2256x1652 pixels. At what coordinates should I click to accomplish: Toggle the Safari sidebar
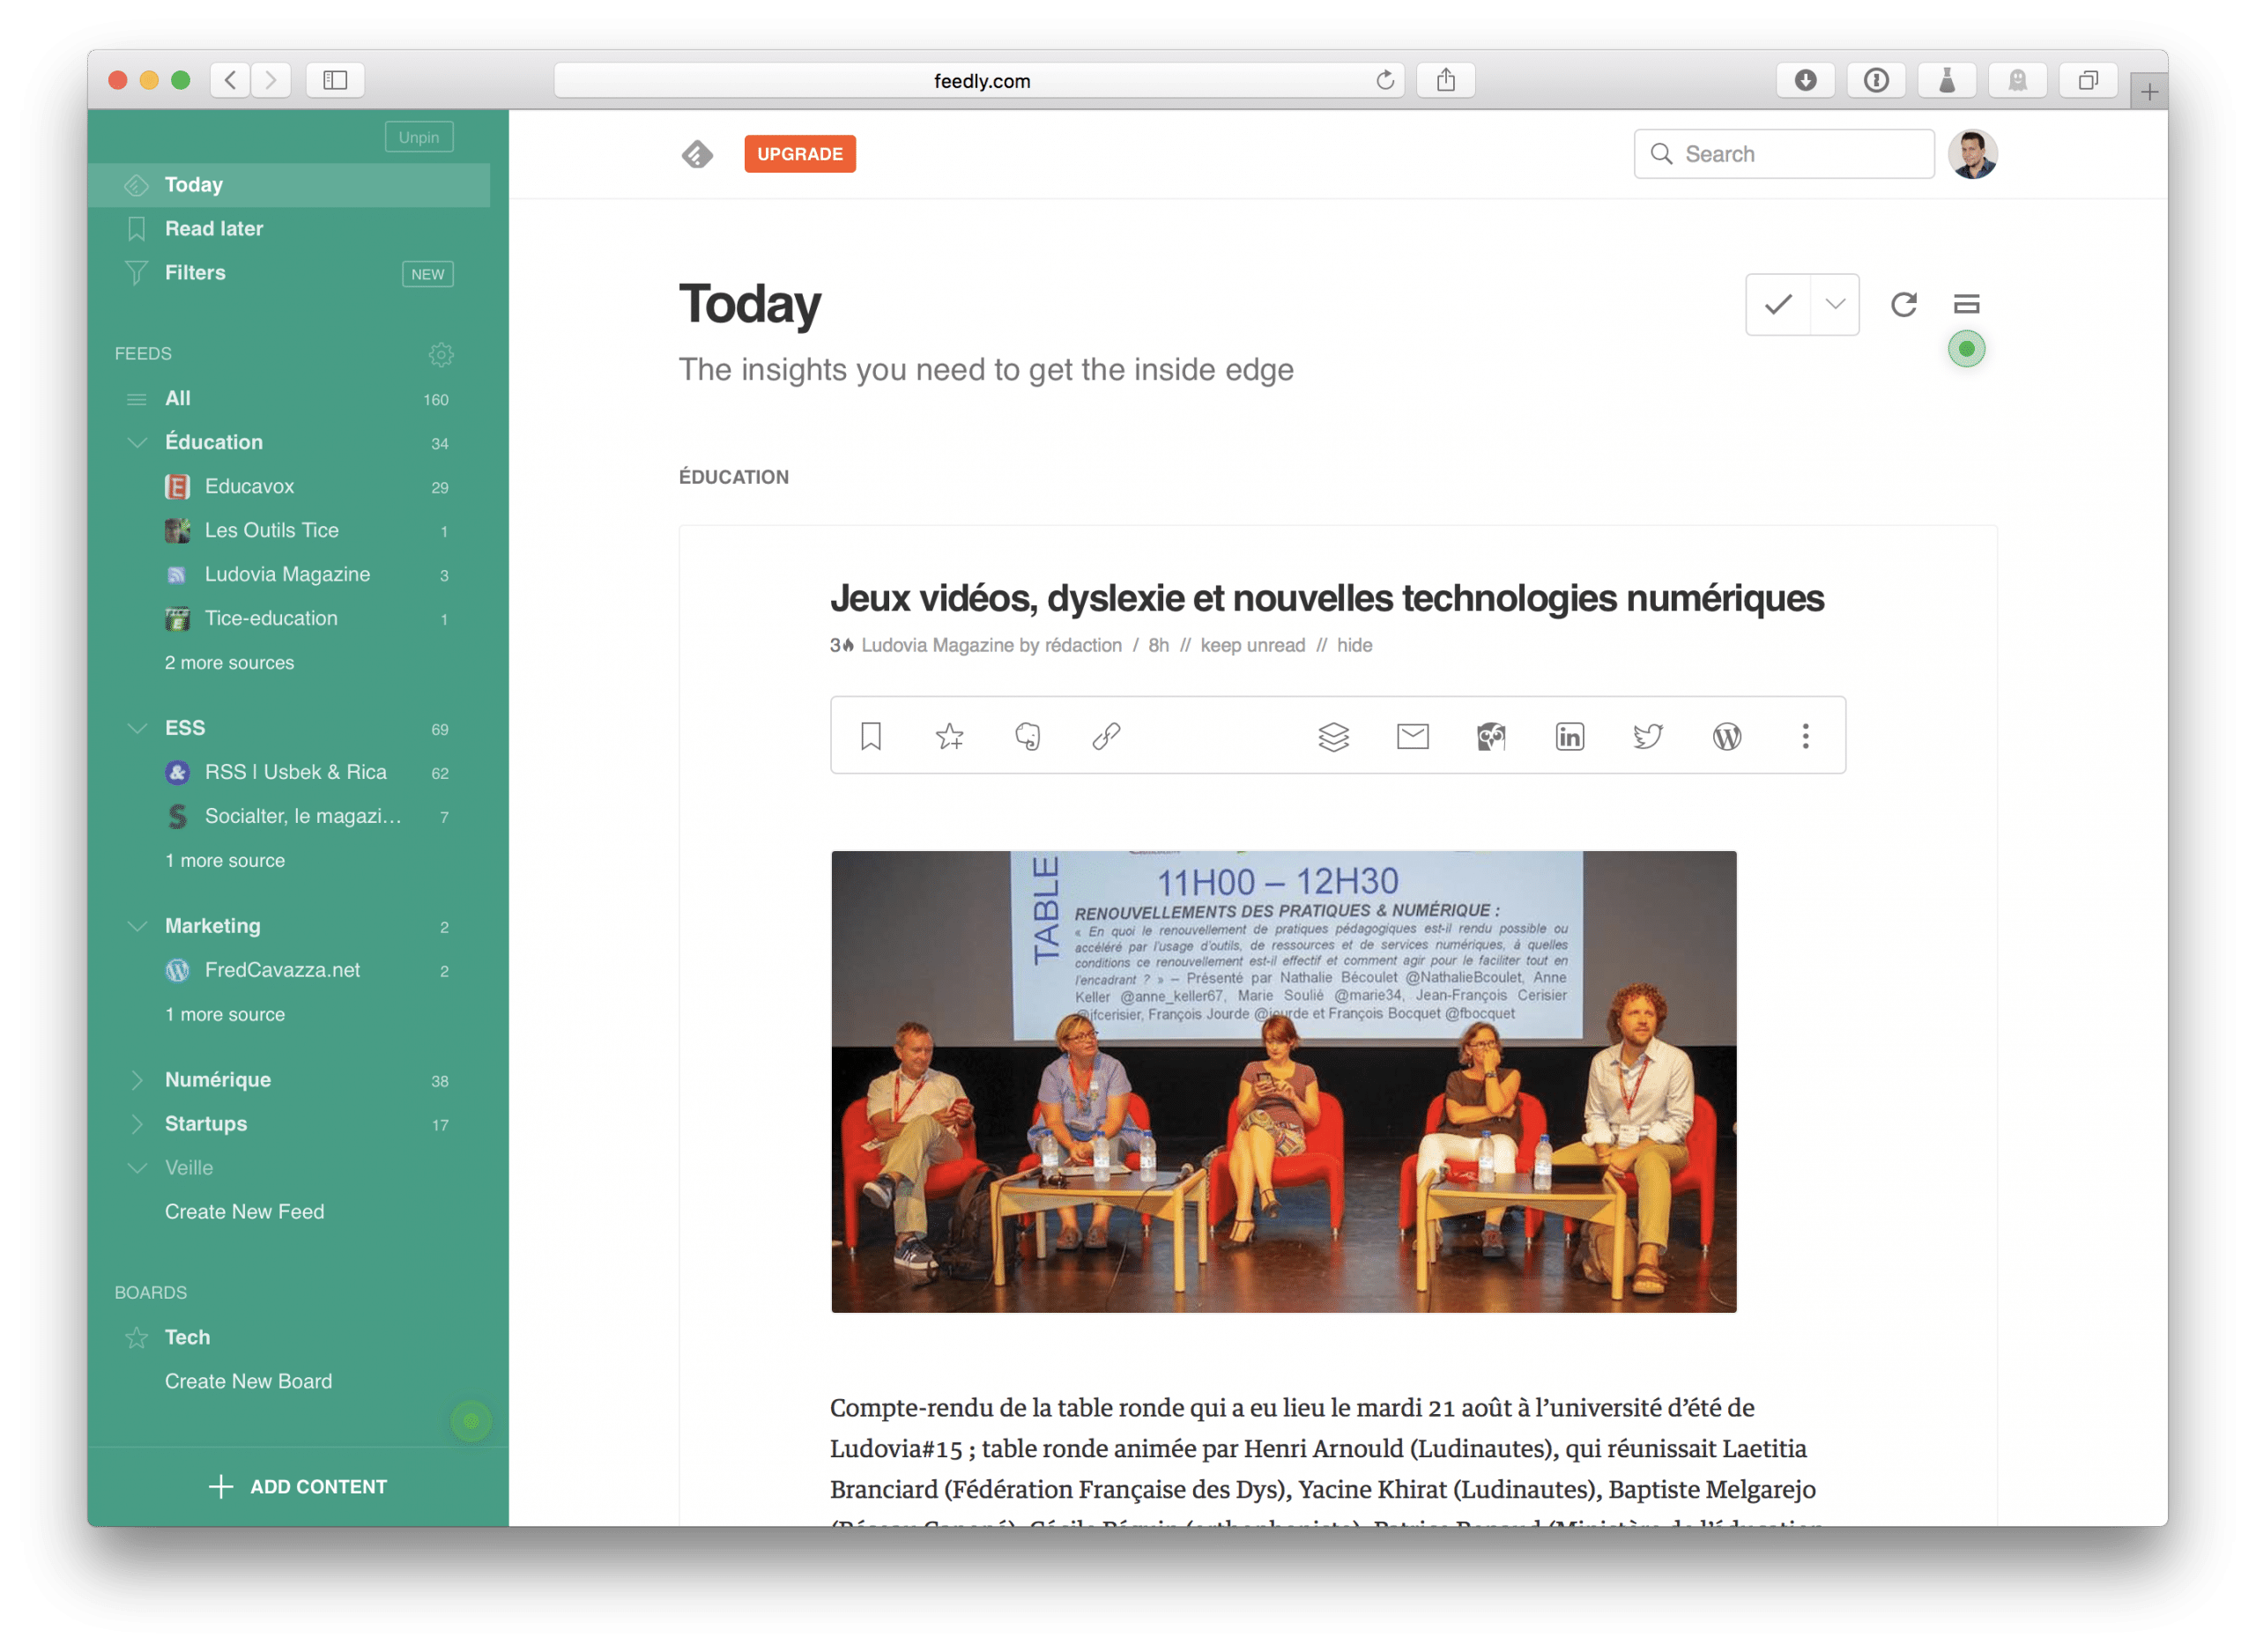pyautogui.click(x=335, y=80)
